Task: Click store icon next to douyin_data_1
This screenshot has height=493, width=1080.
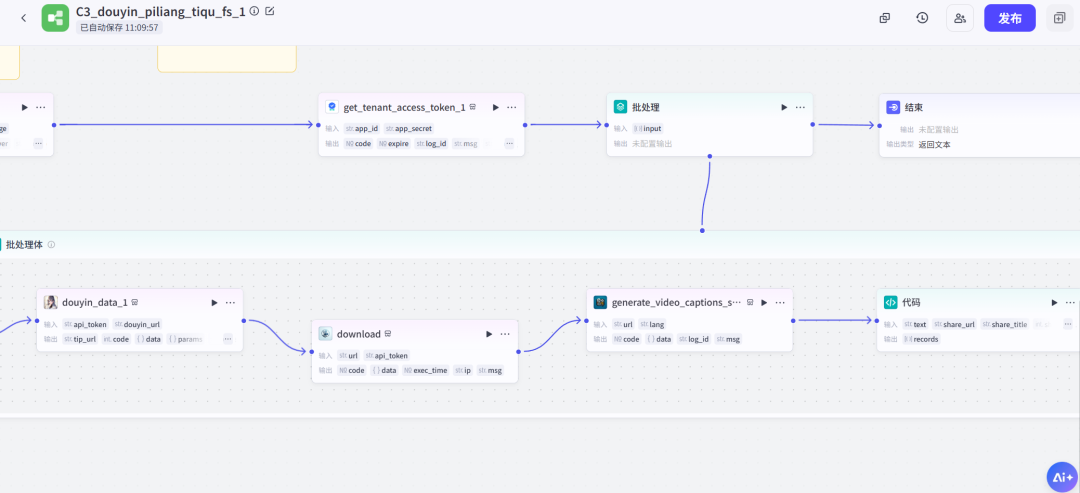Action: [x=135, y=302]
